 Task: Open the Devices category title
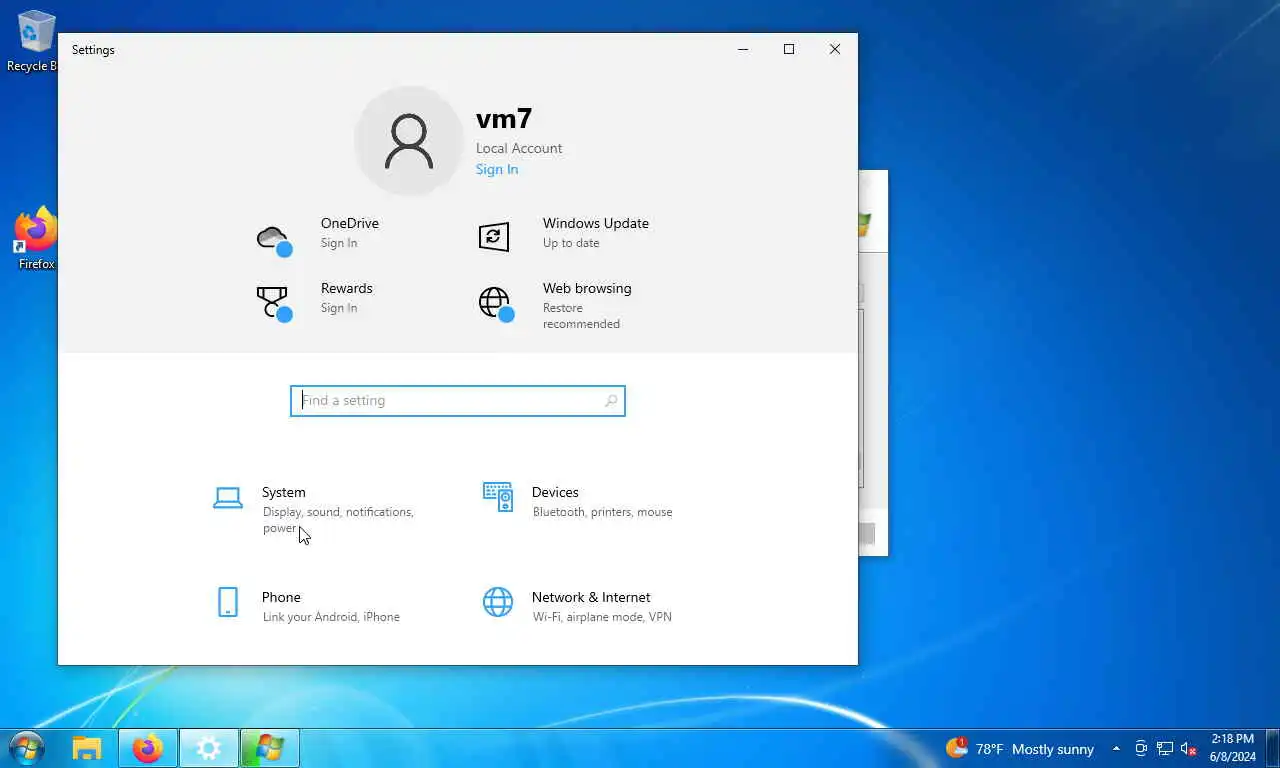(555, 492)
